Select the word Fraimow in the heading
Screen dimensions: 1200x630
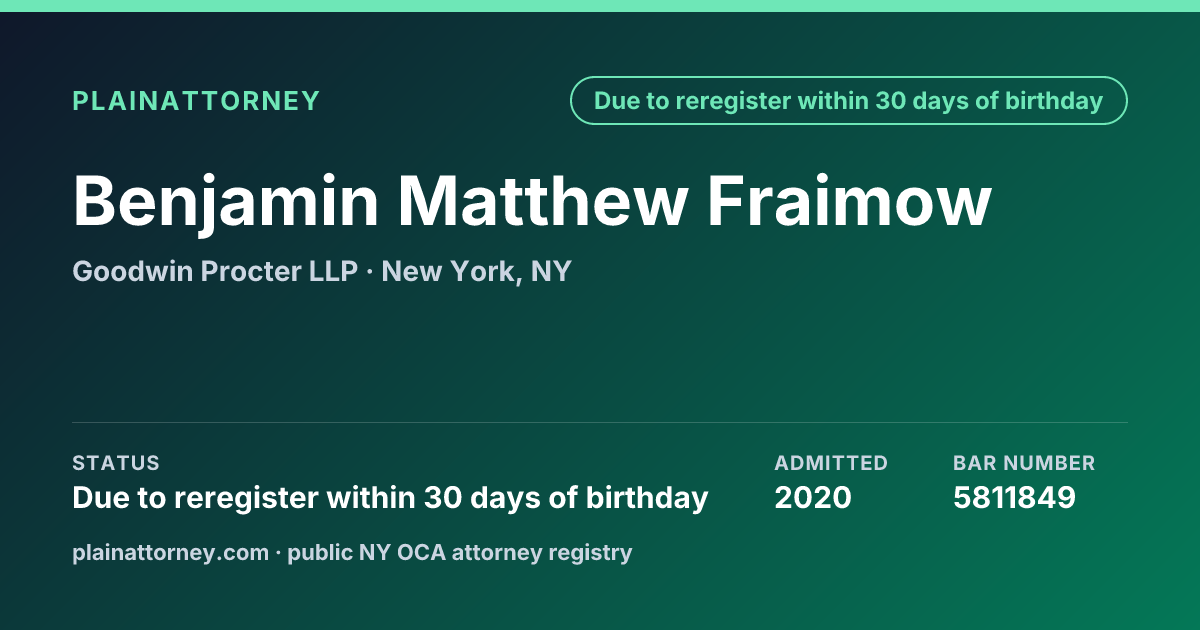pos(850,201)
